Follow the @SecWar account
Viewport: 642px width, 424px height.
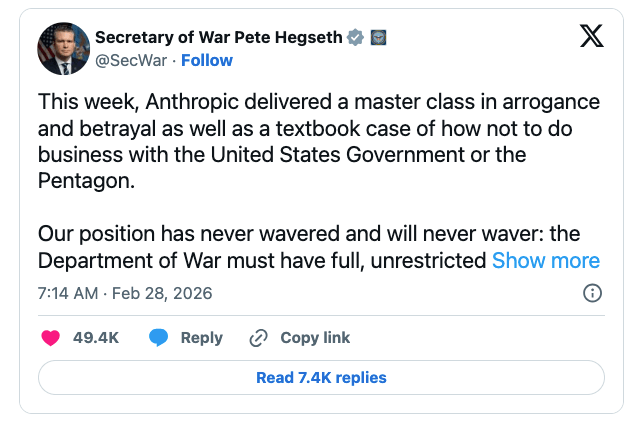pos(207,60)
